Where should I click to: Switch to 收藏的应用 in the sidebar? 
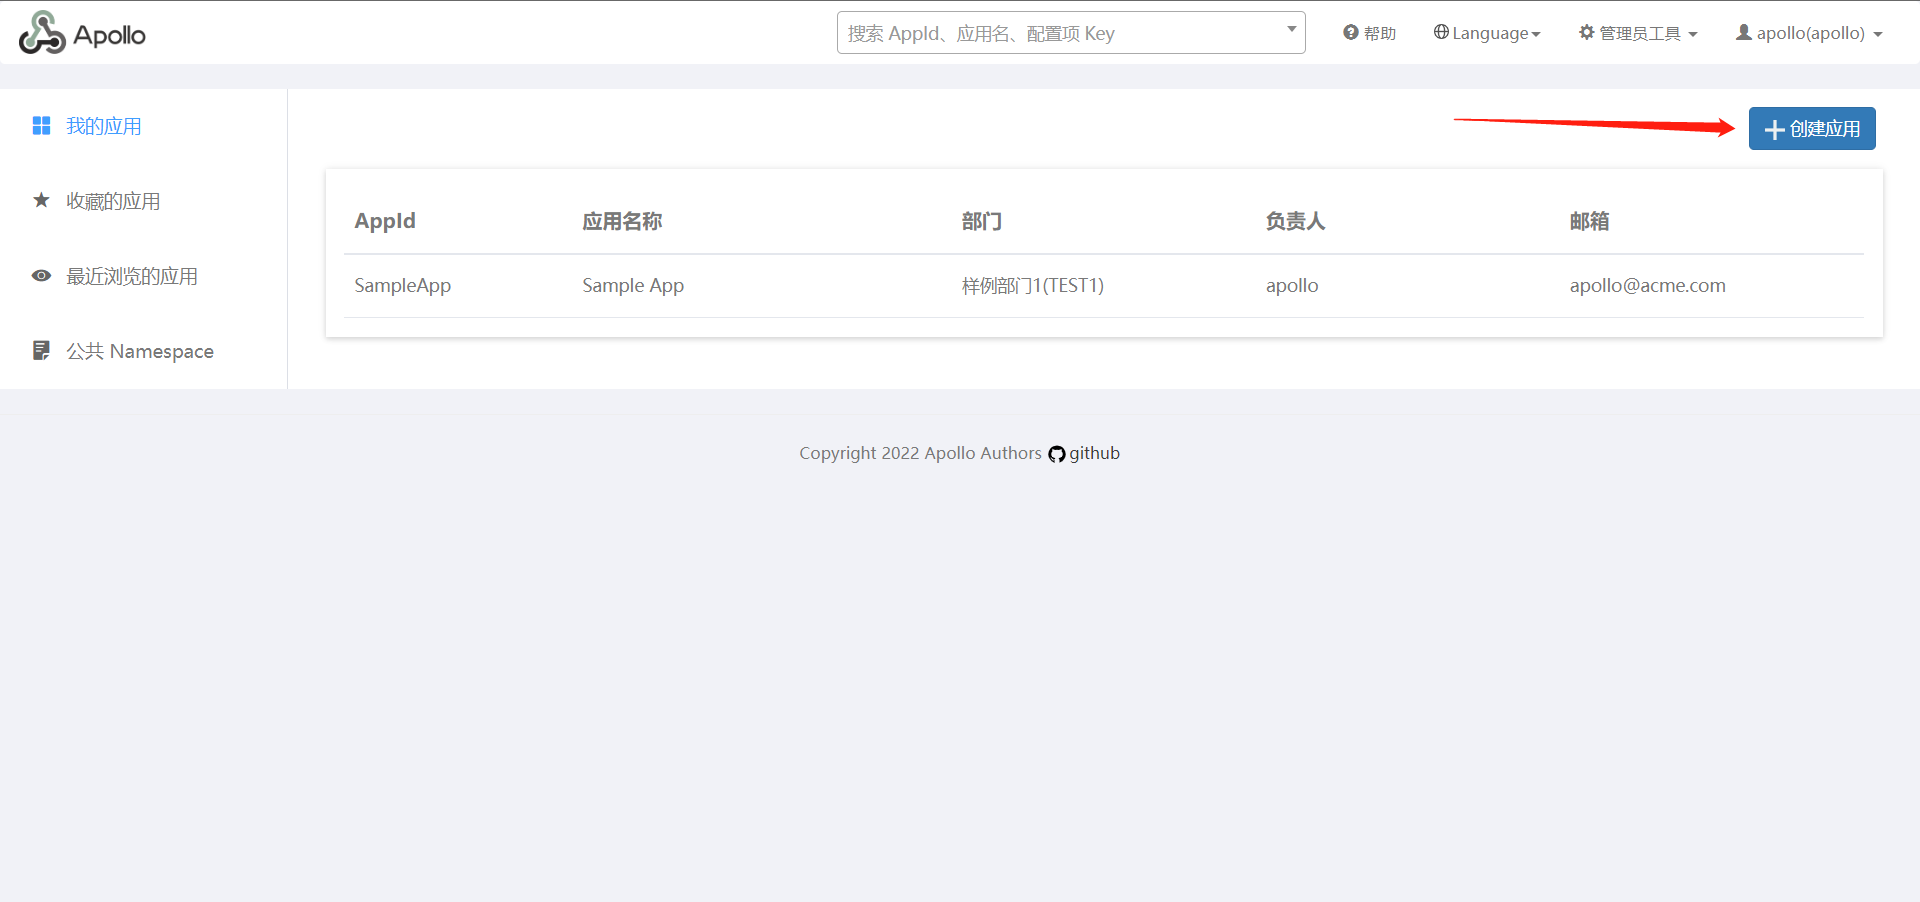[113, 200]
